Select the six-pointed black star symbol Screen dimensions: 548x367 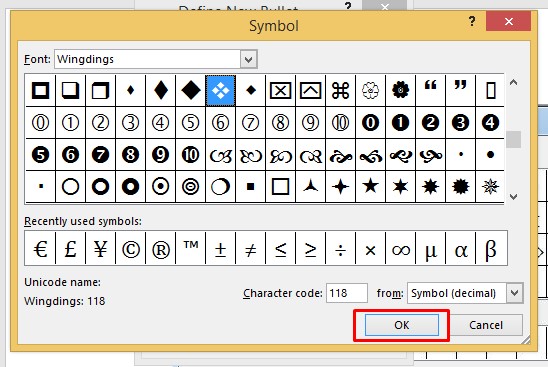tap(401, 187)
